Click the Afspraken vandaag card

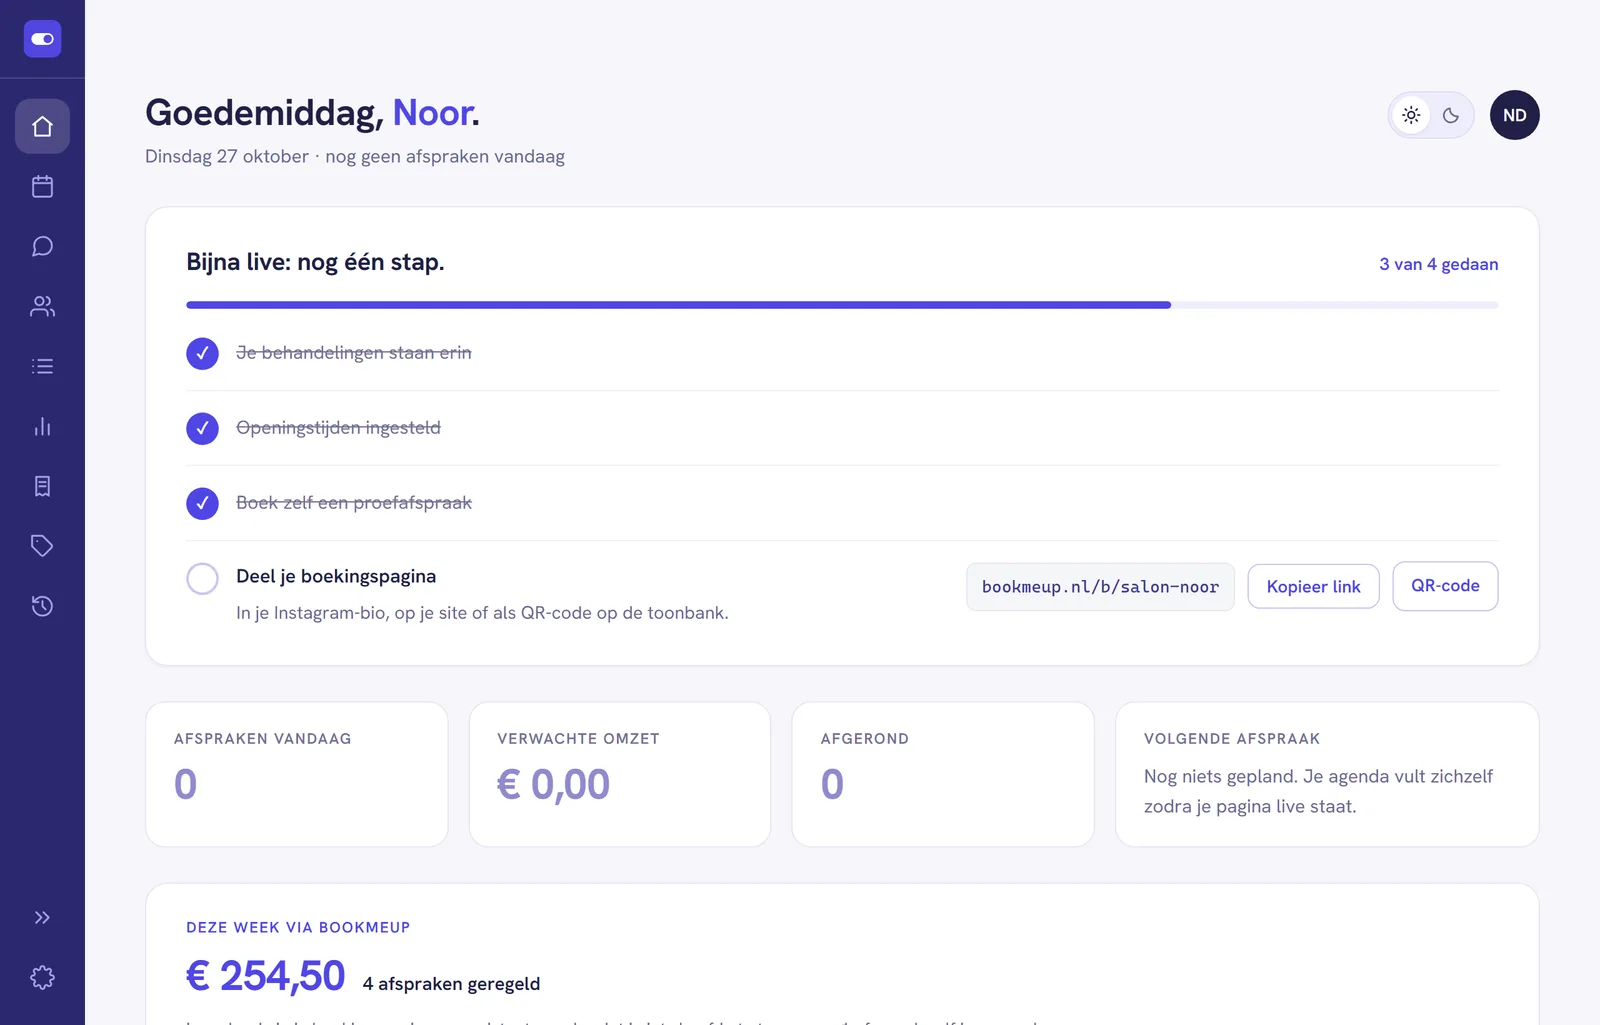[x=297, y=774]
